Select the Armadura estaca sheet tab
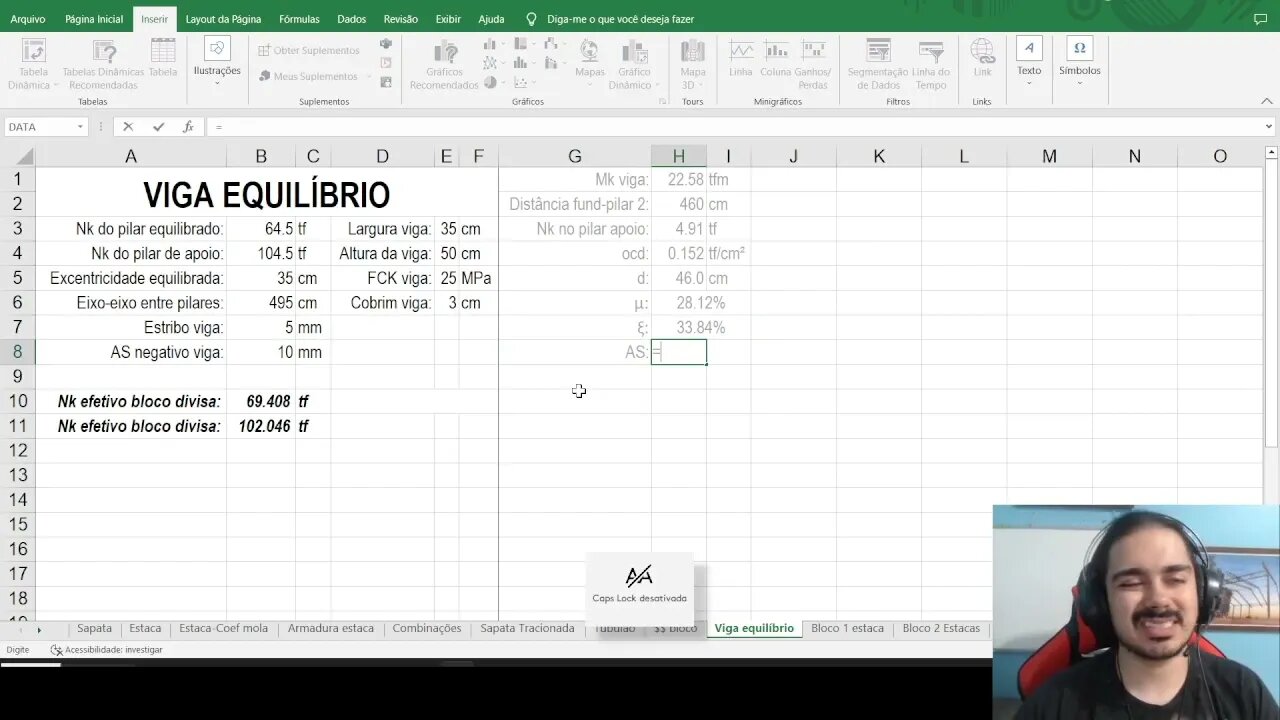 click(x=330, y=628)
